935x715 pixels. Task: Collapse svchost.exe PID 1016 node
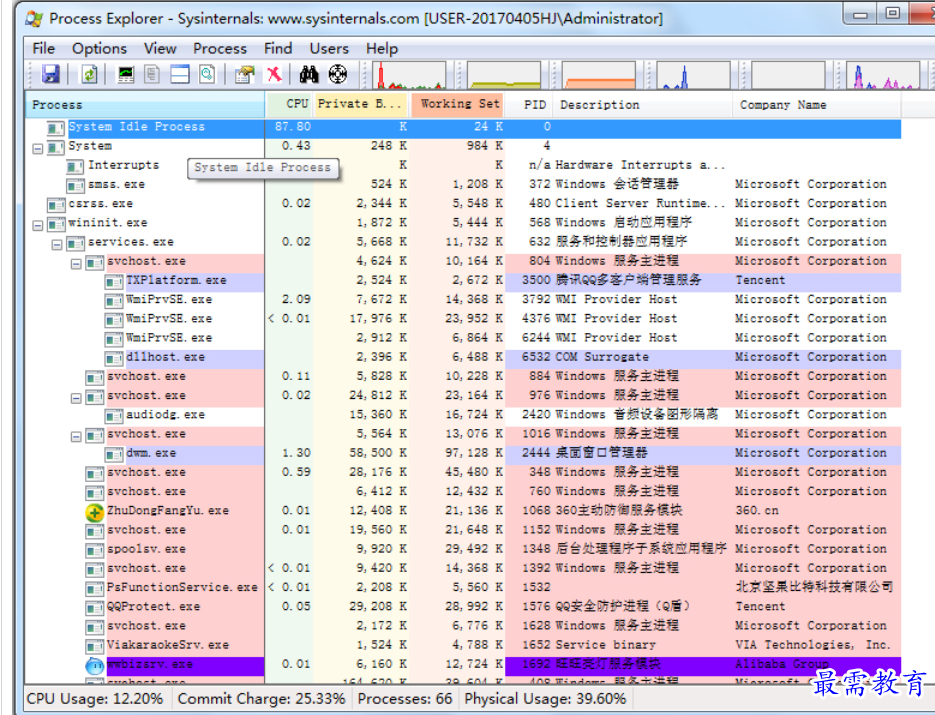tap(76, 437)
